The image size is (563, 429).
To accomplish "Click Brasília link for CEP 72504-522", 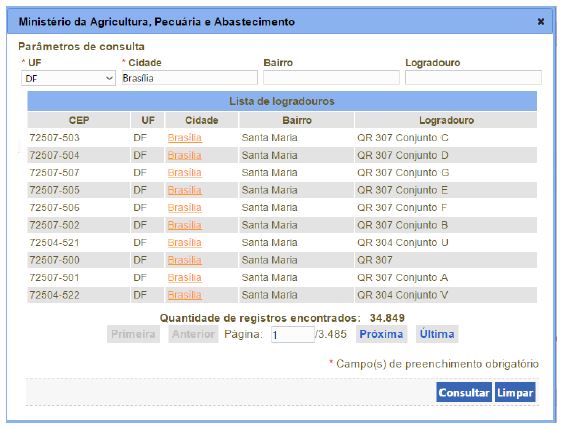I will (x=185, y=295).
